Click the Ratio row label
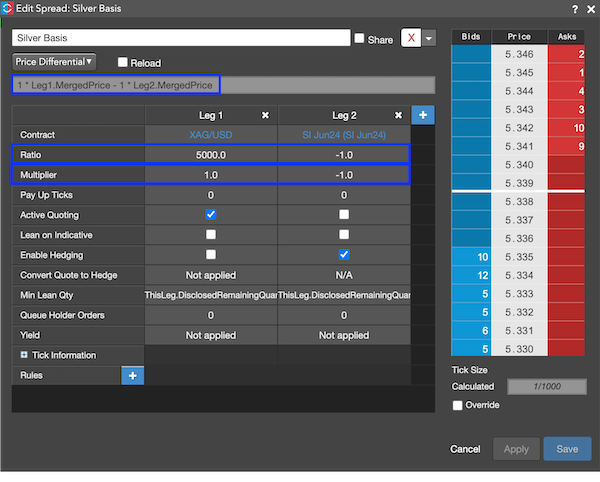The image size is (600, 482). pyautogui.click(x=31, y=155)
